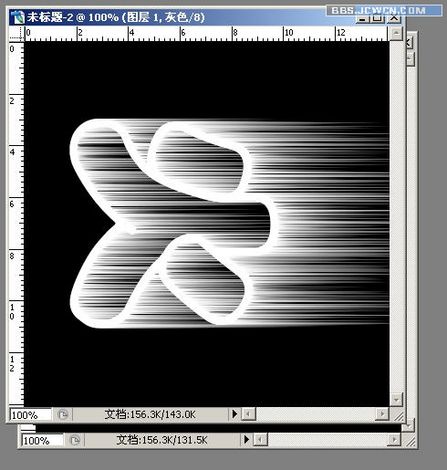The width and height of the screenshot is (447, 470).
Task: Click the document icon in front window title bar
Action: click(17, 17)
